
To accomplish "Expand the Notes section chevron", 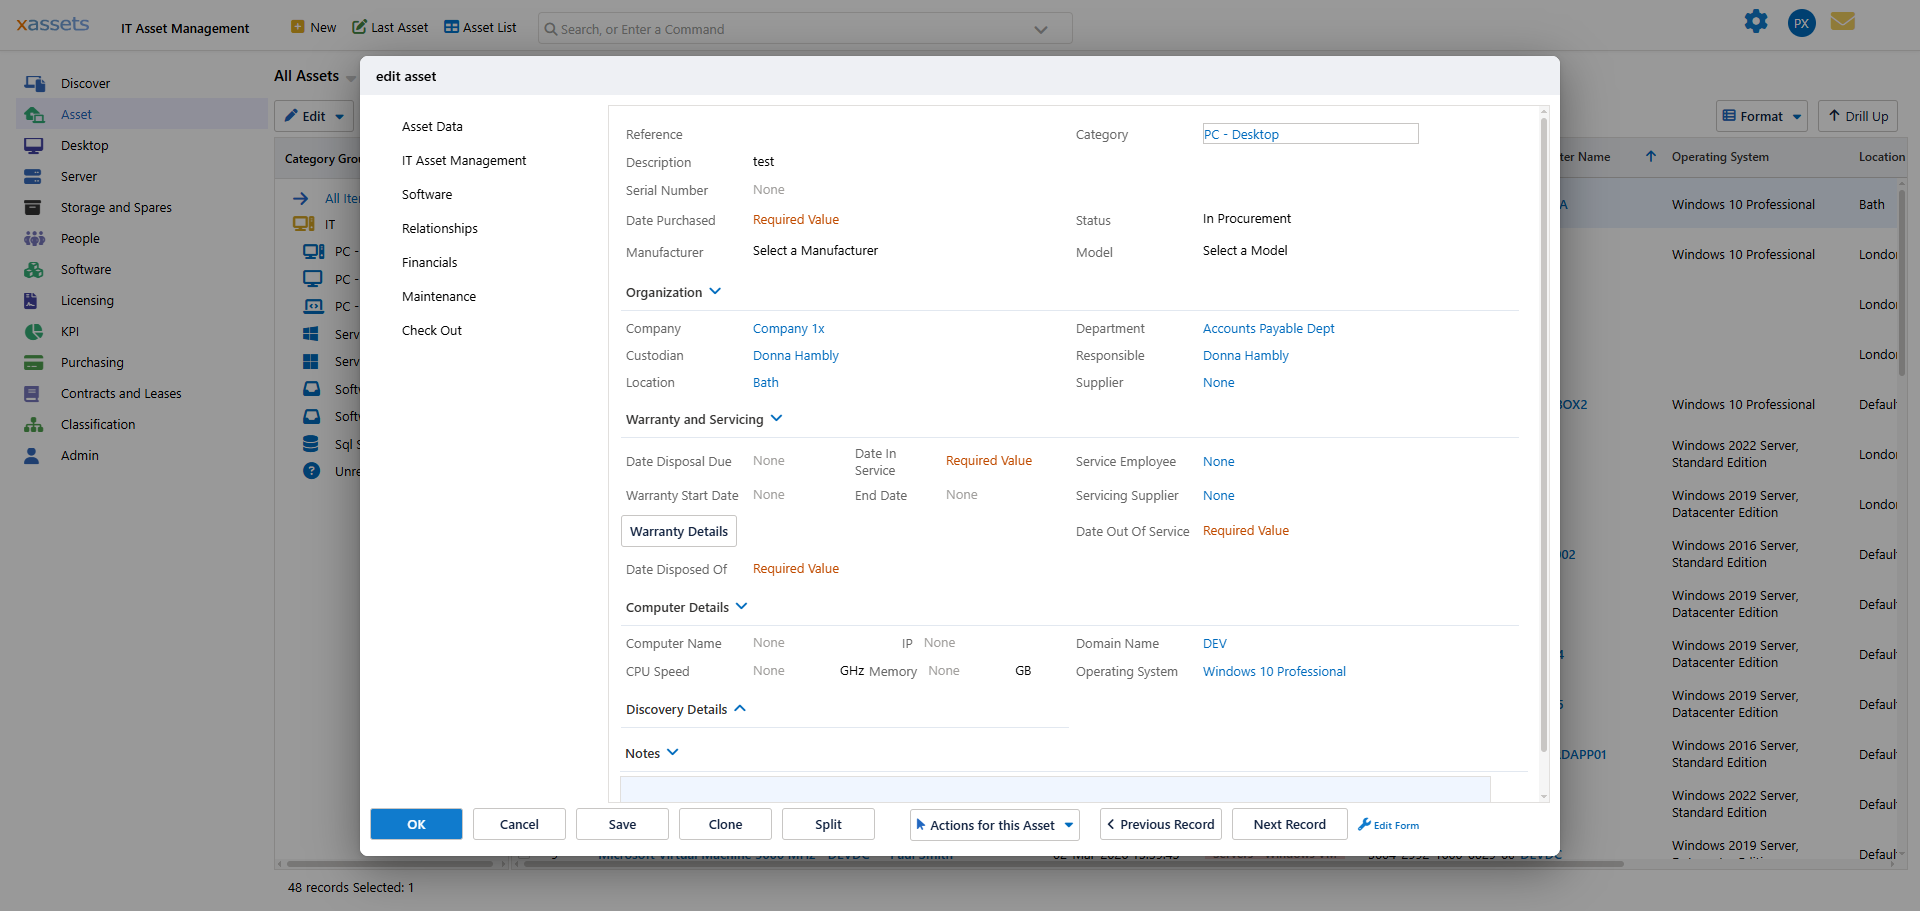I will 671,752.
